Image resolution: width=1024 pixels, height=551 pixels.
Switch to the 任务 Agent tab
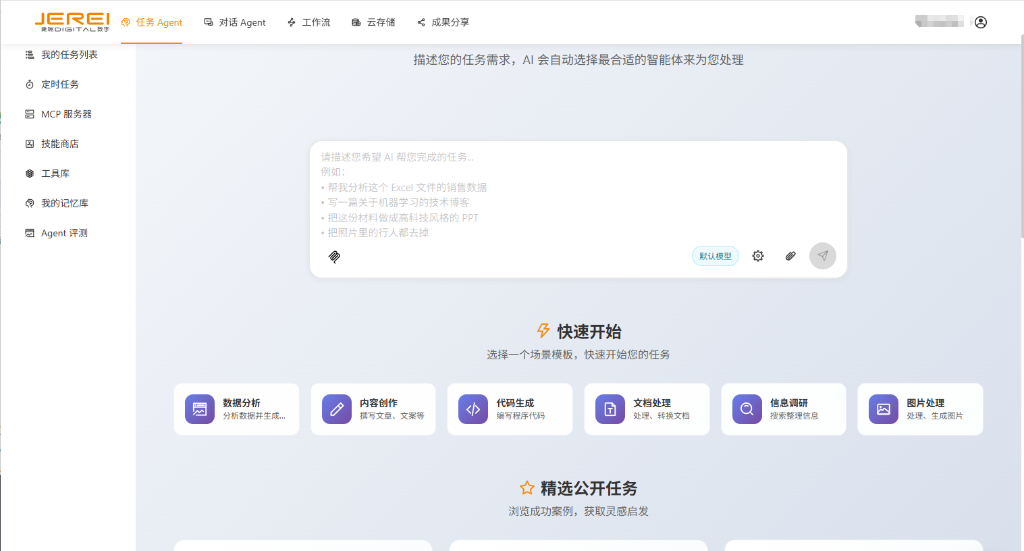pos(152,22)
